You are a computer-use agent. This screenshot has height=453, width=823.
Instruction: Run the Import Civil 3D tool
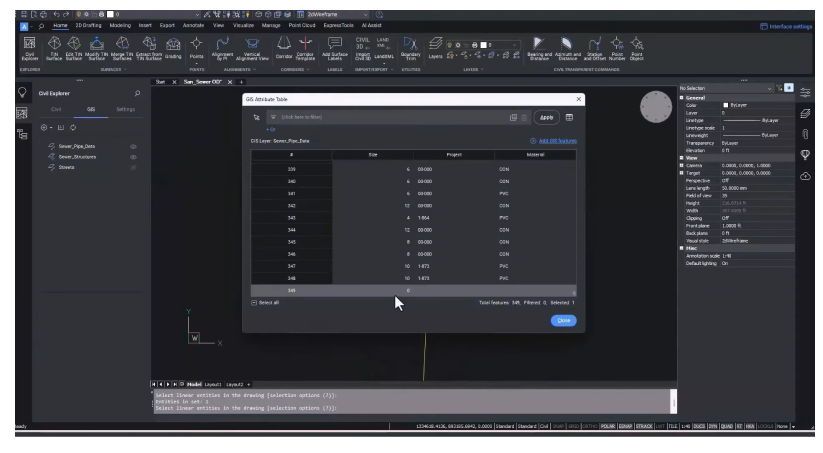click(363, 48)
